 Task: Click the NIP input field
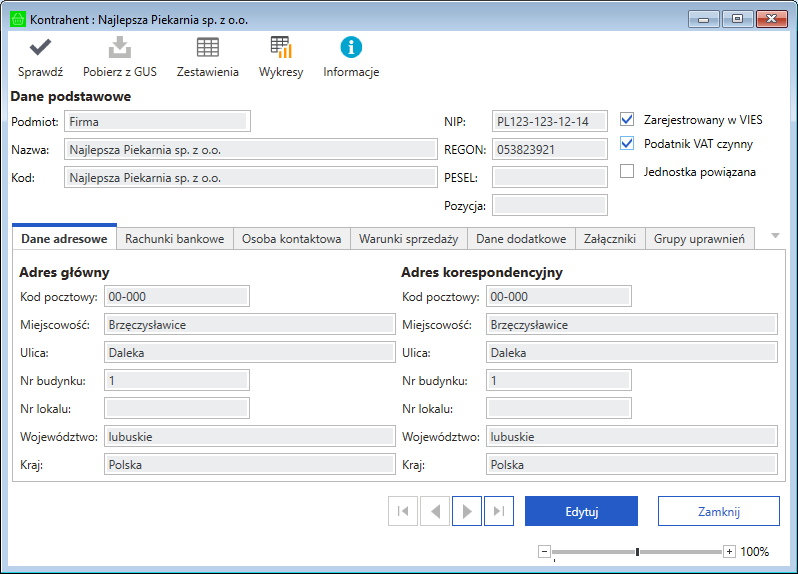(x=549, y=121)
